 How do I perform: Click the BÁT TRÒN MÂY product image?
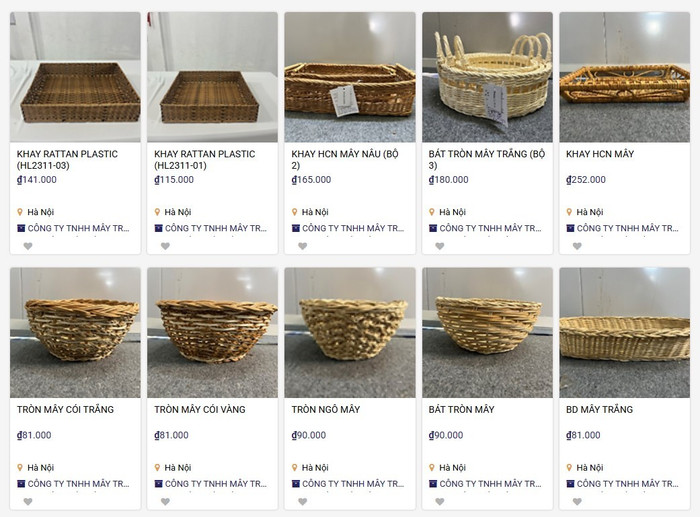(x=487, y=332)
